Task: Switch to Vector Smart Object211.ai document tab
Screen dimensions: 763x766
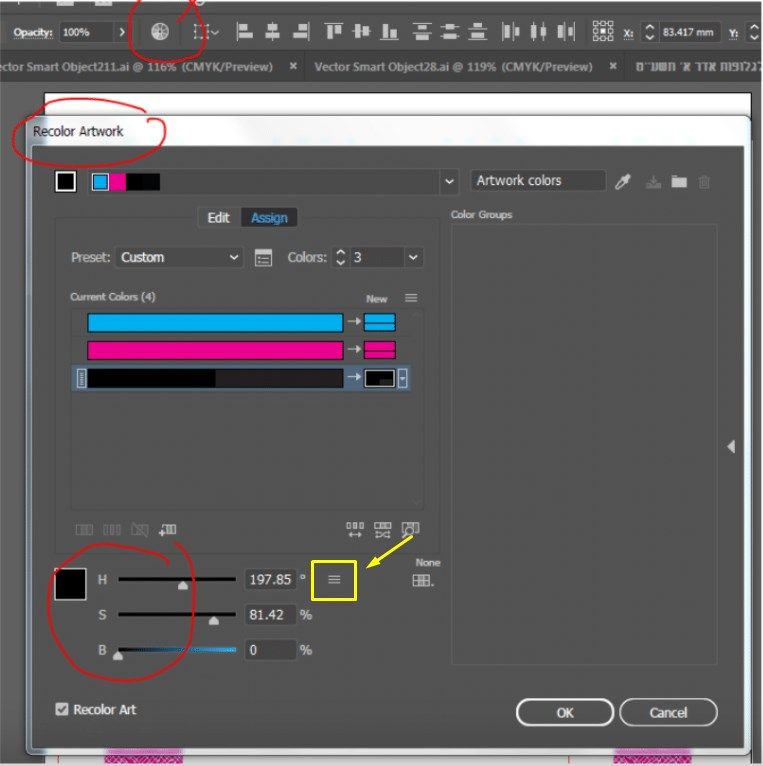Action: [136, 67]
